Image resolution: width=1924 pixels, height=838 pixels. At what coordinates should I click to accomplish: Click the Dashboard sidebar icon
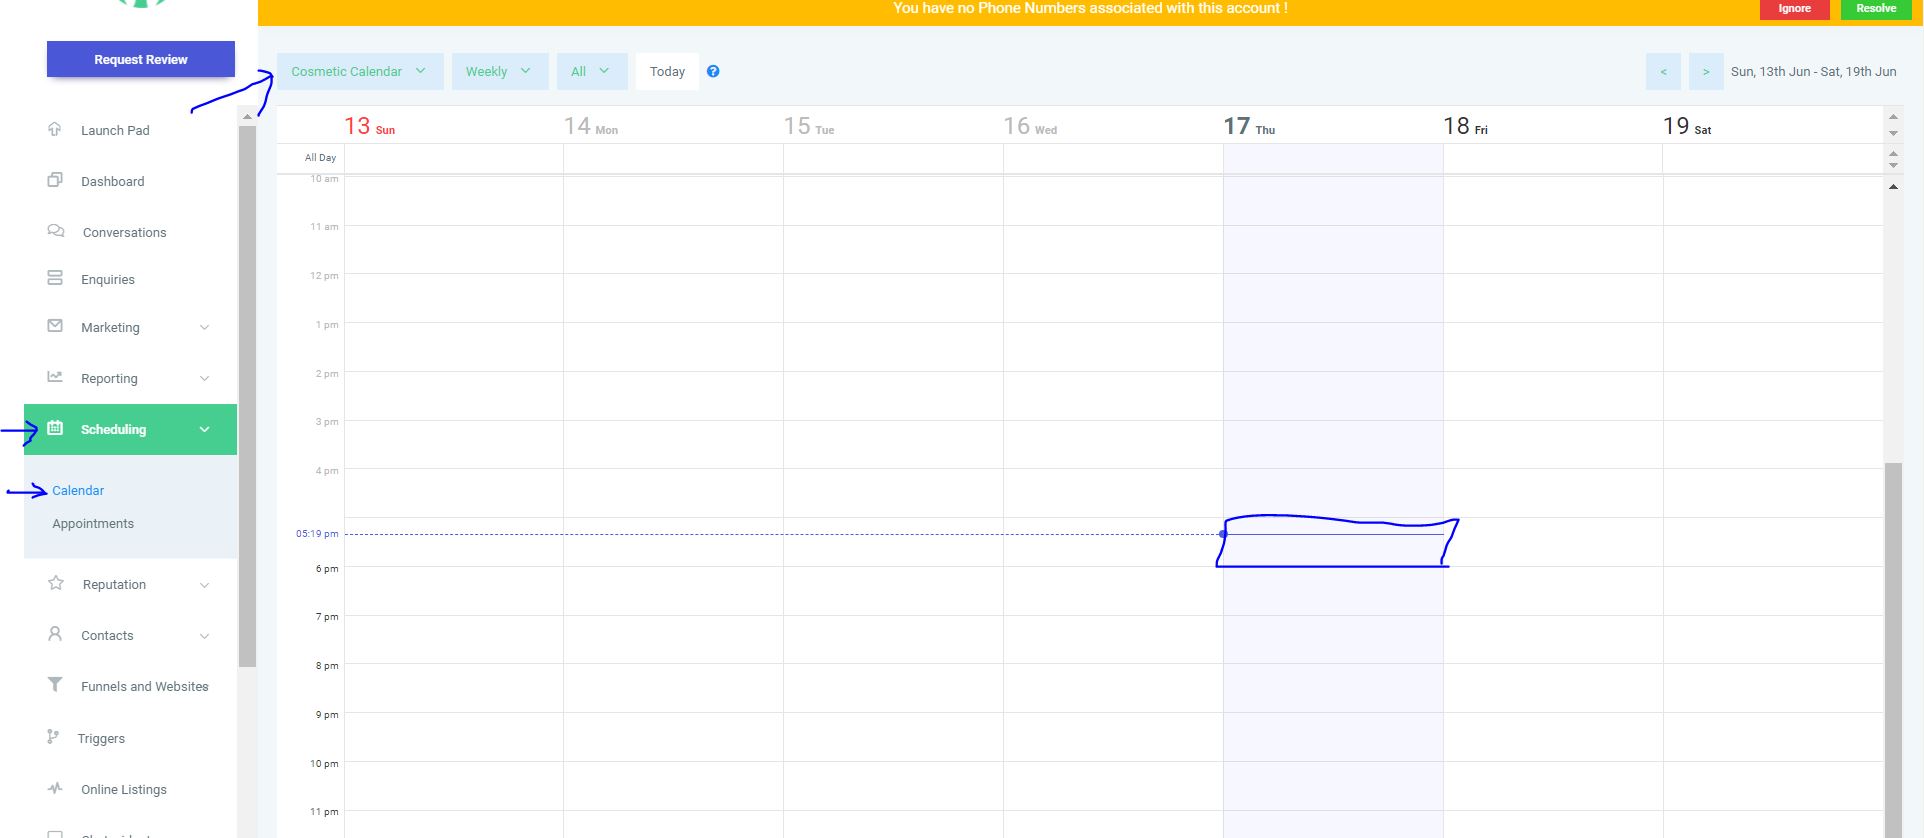[x=55, y=180]
